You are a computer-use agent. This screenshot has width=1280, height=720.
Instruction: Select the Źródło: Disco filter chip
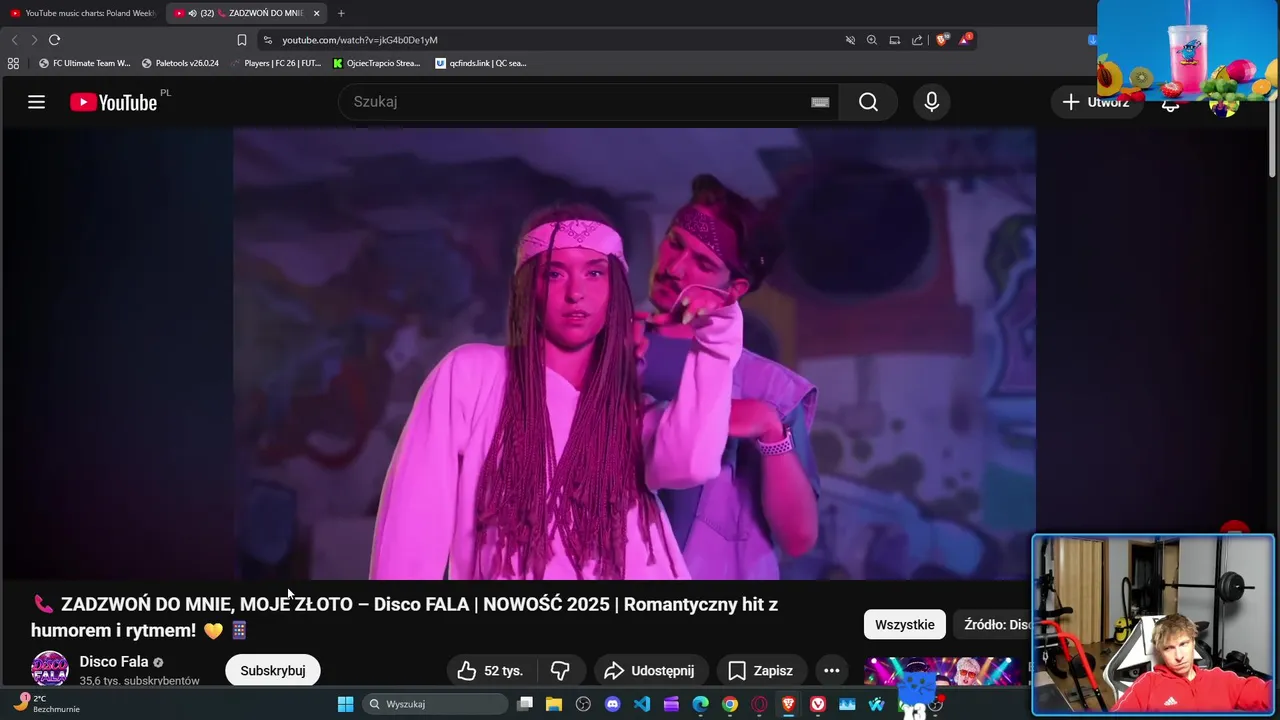click(x=994, y=625)
